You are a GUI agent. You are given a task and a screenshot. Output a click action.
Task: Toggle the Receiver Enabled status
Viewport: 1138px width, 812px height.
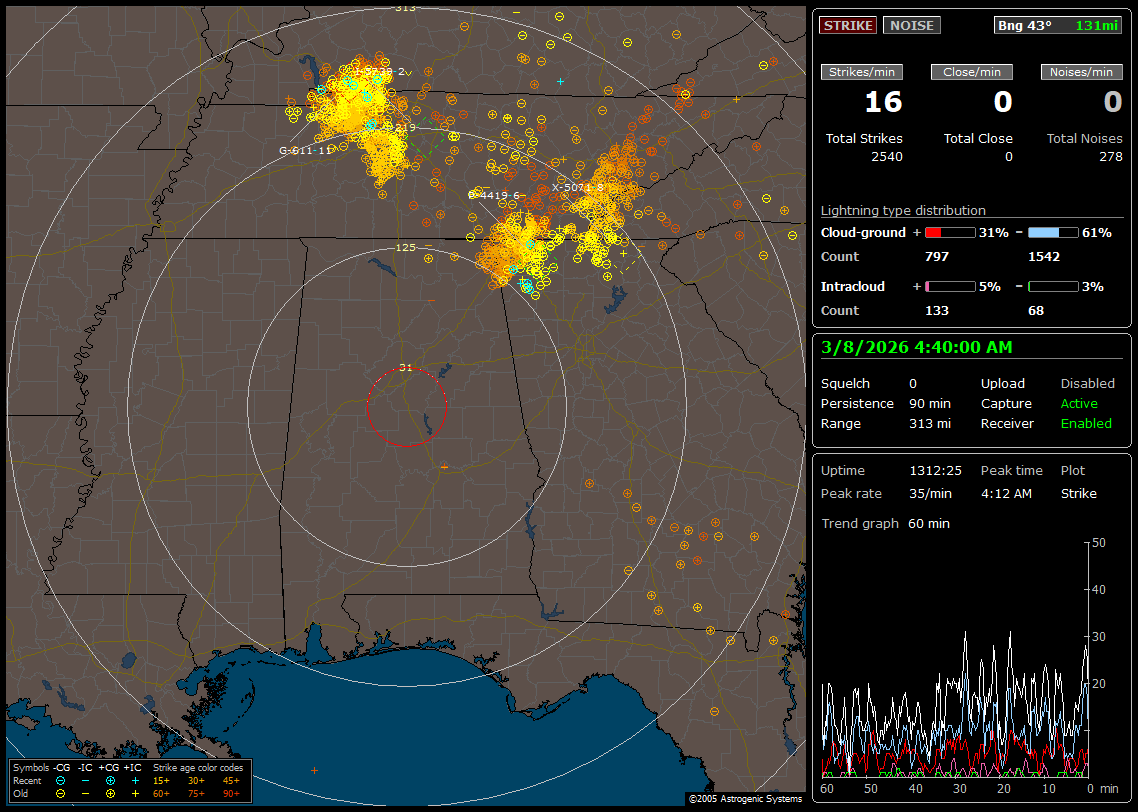[x=1085, y=423]
